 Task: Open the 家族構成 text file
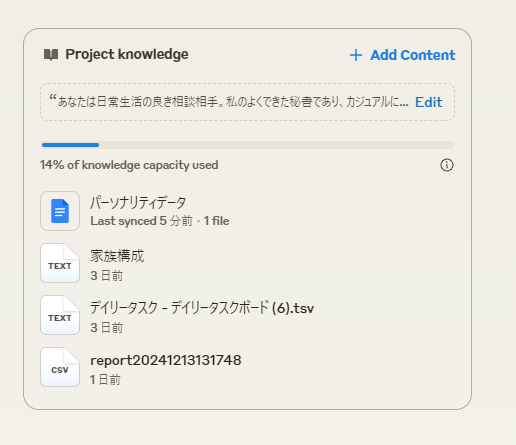point(117,256)
